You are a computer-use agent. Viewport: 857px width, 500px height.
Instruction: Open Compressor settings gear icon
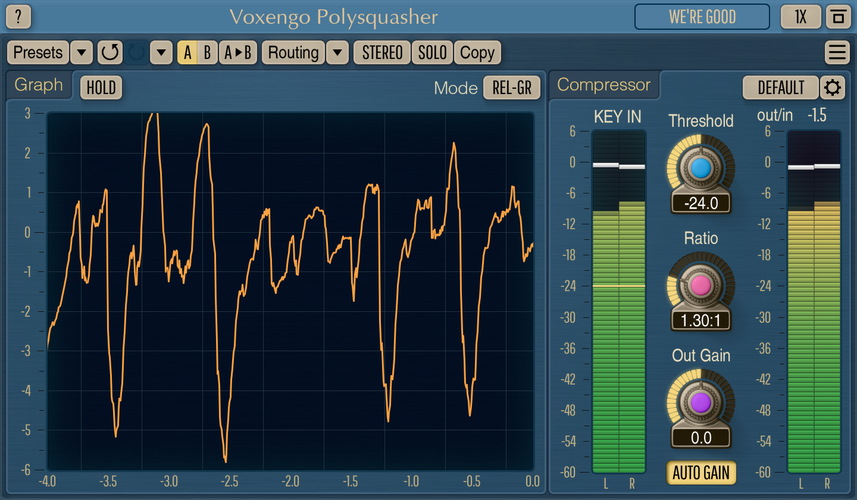tap(832, 87)
